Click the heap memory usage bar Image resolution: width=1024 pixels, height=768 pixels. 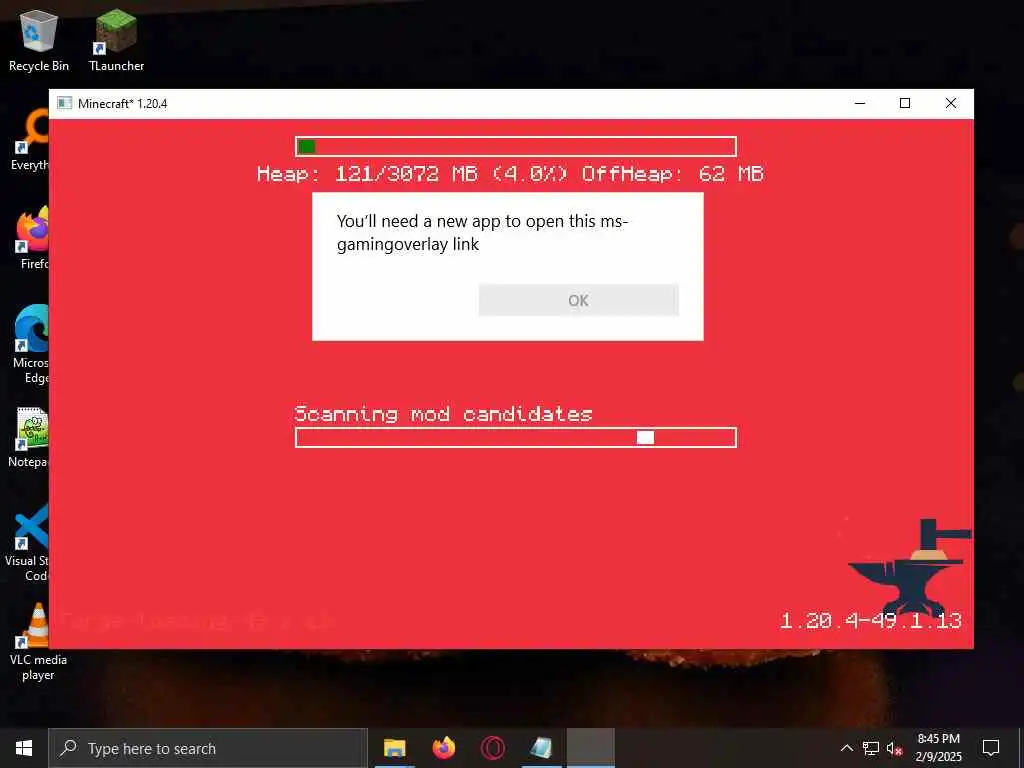coord(516,146)
